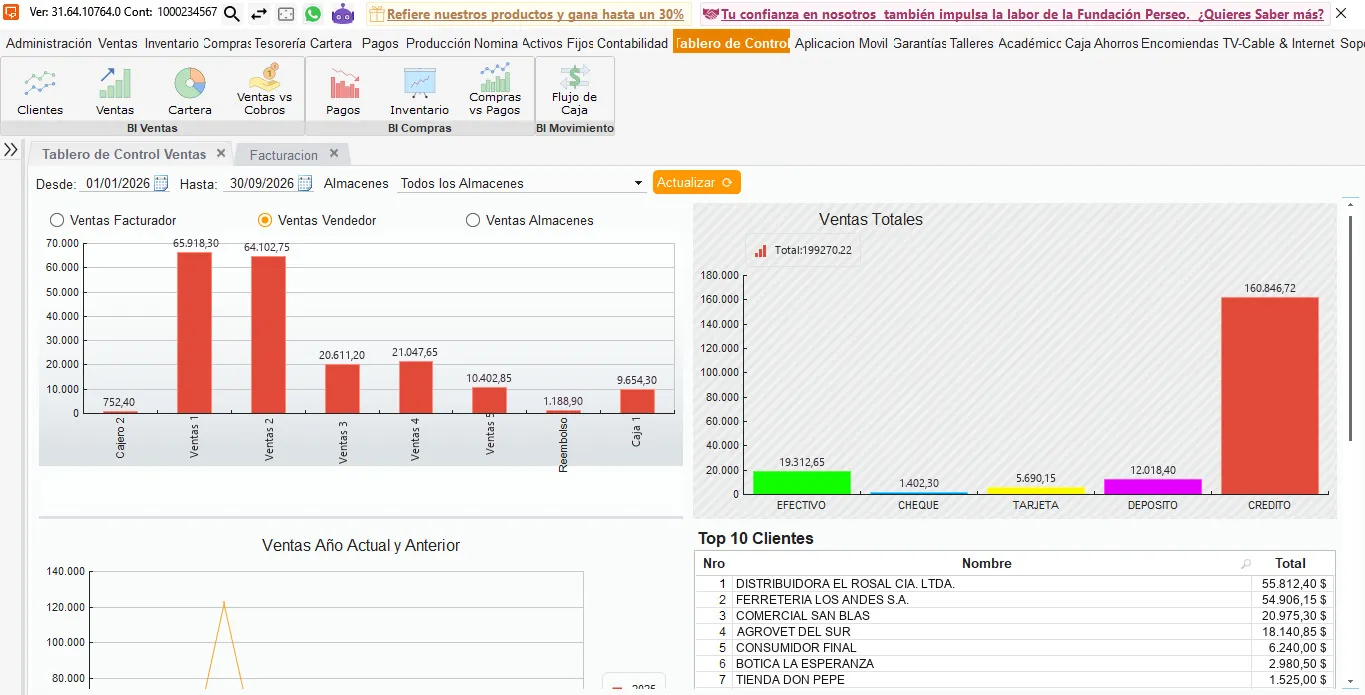This screenshot has height=695, width=1365.
Task: Select BOTICA LA ESPERANZA row
Action: pyautogui.click(x=1015, y=663)
